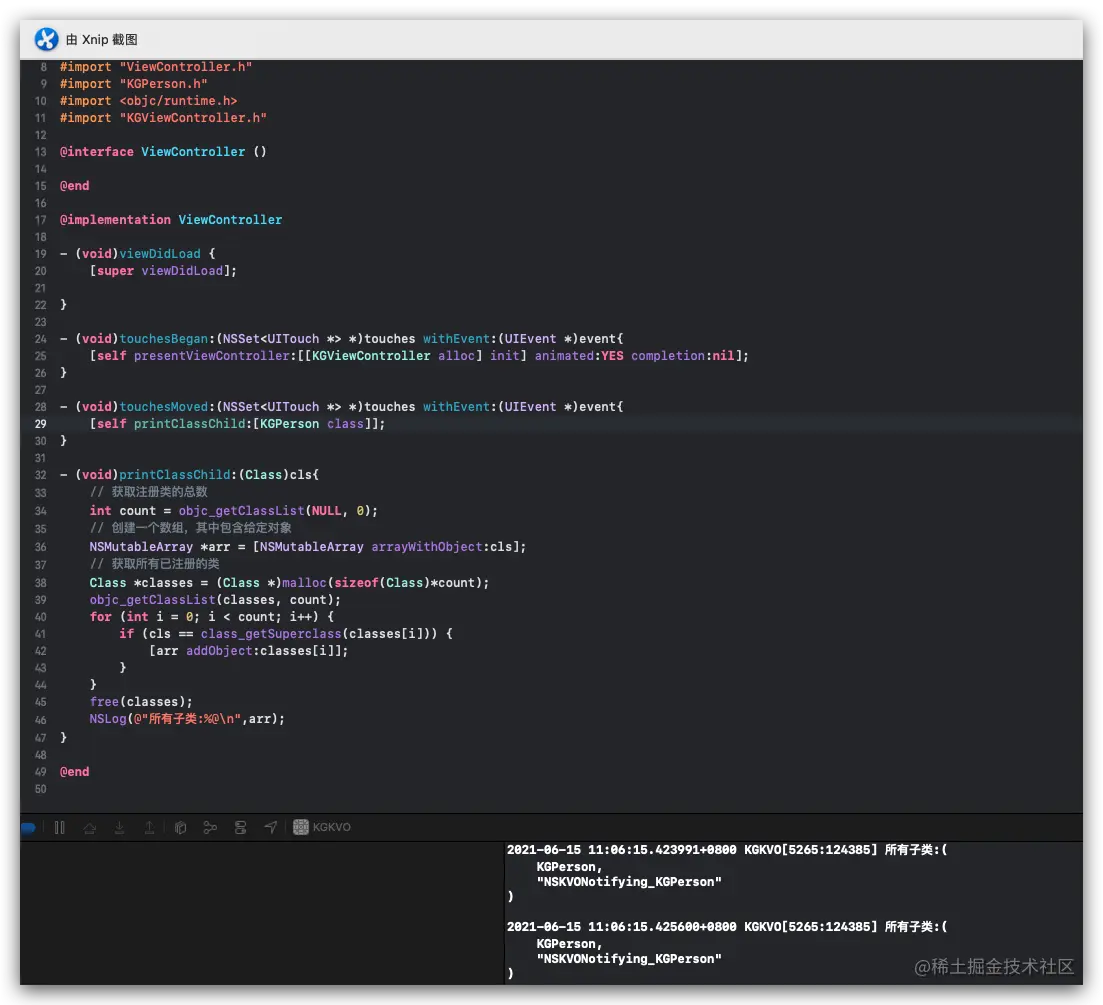
Task: Click '[super viewDidLoad];' on line 20
Action: (x=163, y=271)
